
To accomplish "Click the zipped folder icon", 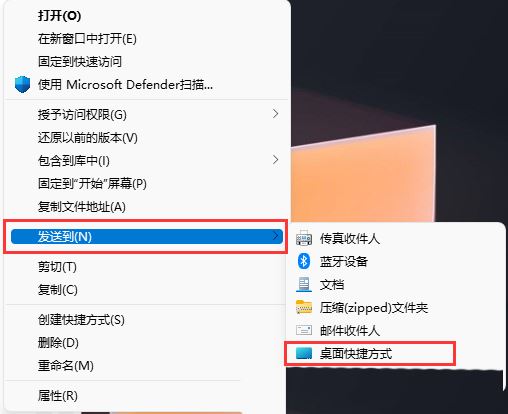I will coord(304,307).
